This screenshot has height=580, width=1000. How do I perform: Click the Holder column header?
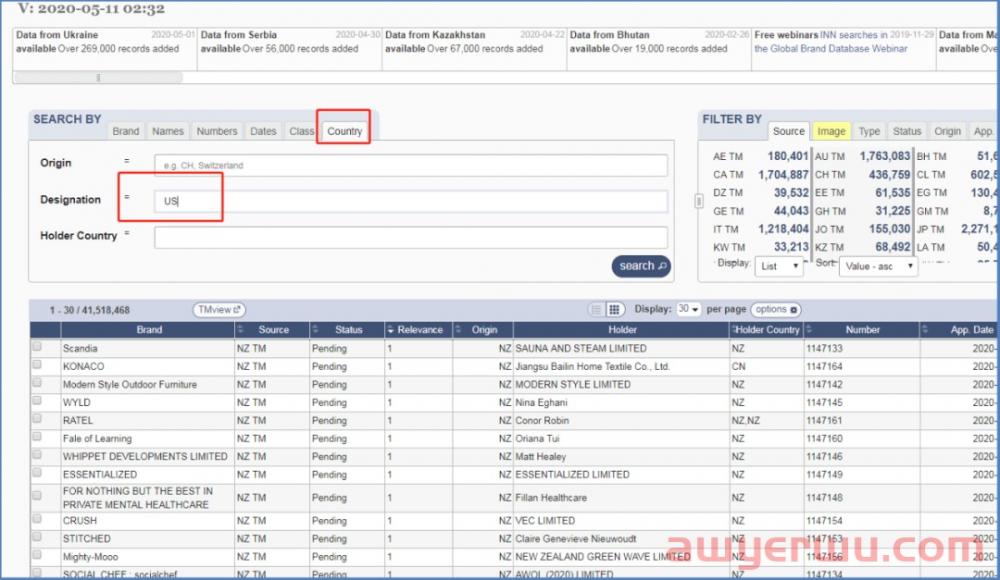pos(622,330)
